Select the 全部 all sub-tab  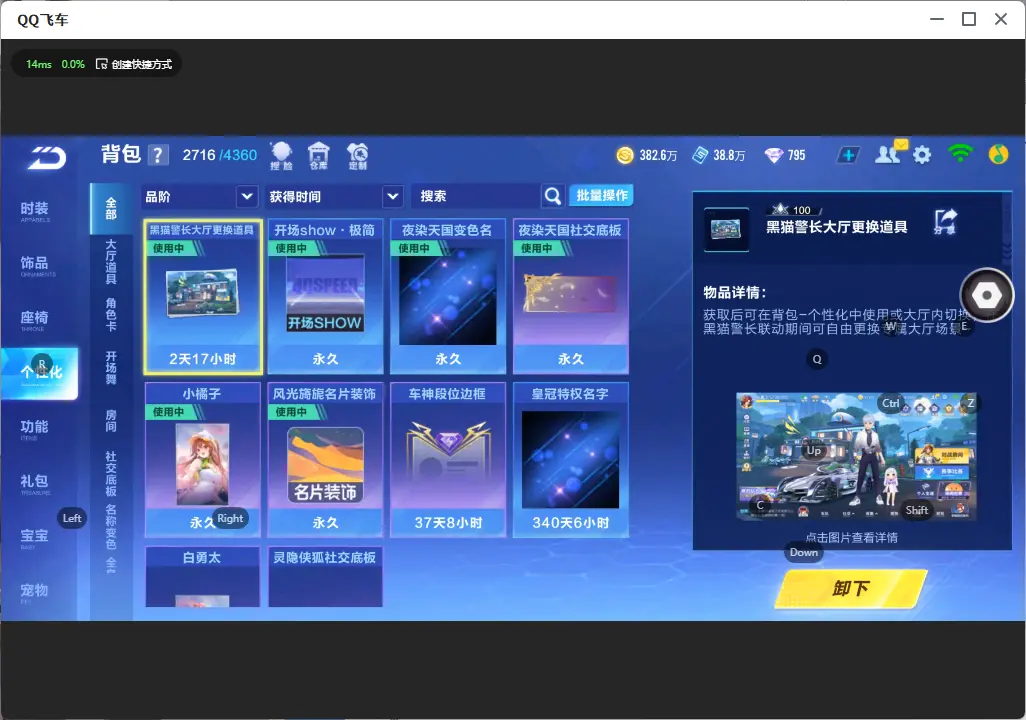click(111, 209)
